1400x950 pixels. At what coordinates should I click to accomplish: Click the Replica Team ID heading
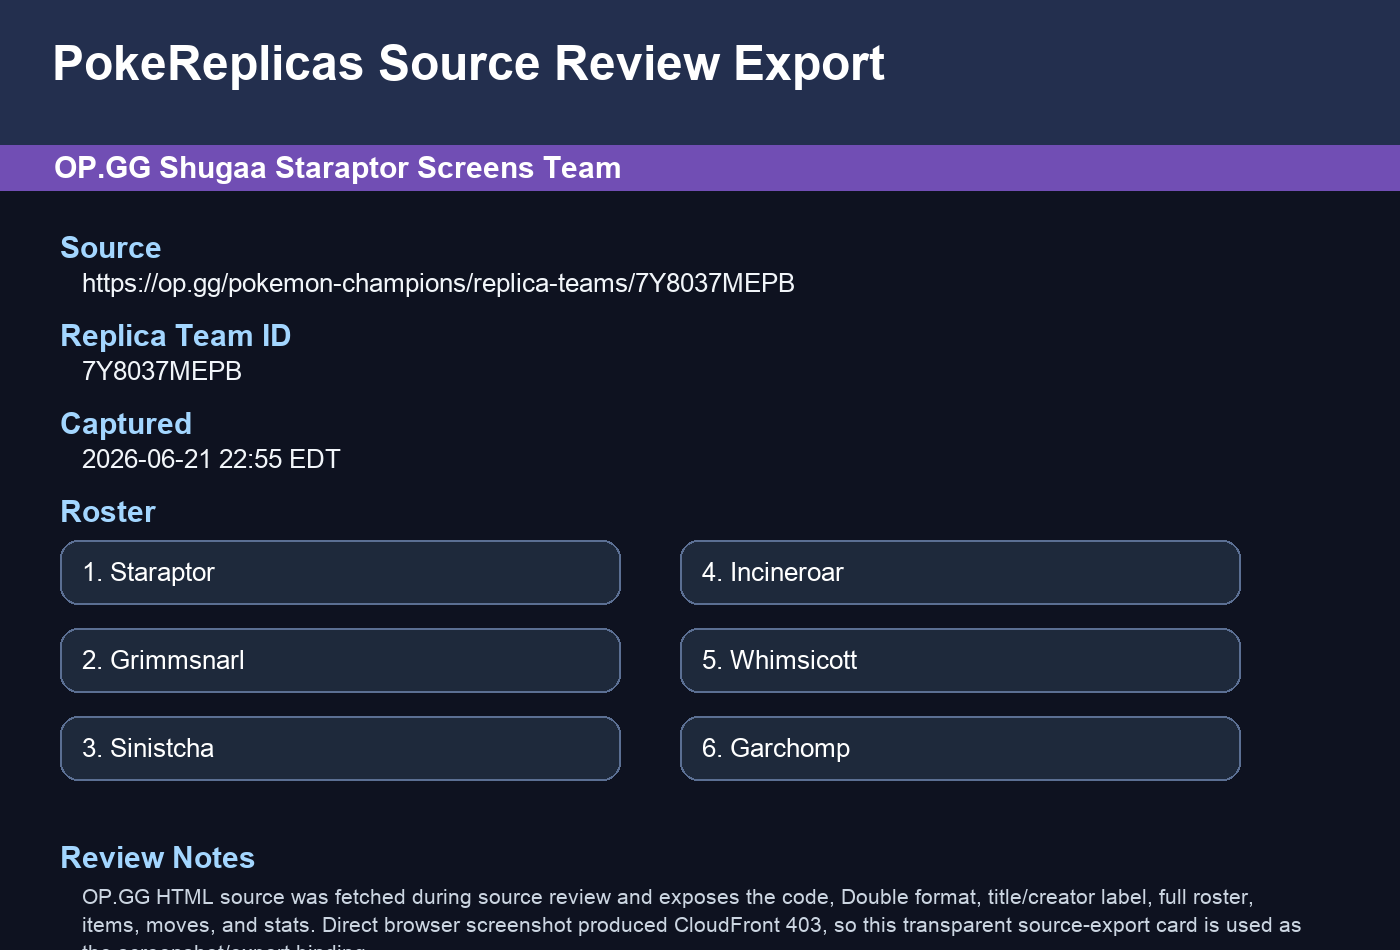tap(176, 336)
